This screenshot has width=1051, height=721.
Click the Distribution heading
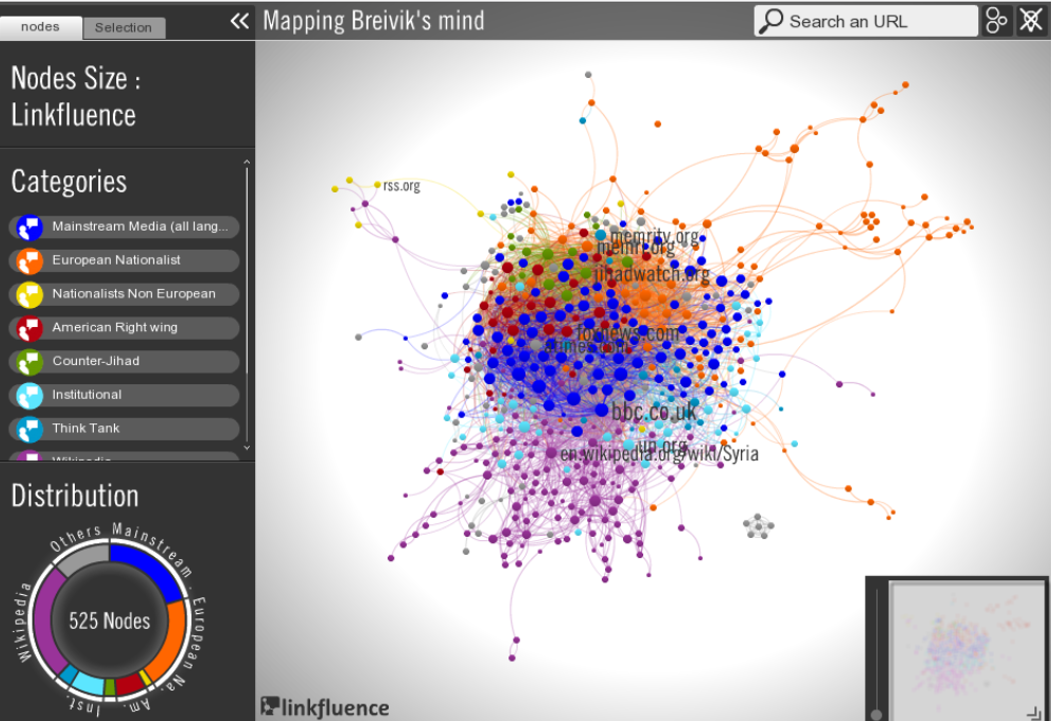pyautogui.click(x=75, y=496)
